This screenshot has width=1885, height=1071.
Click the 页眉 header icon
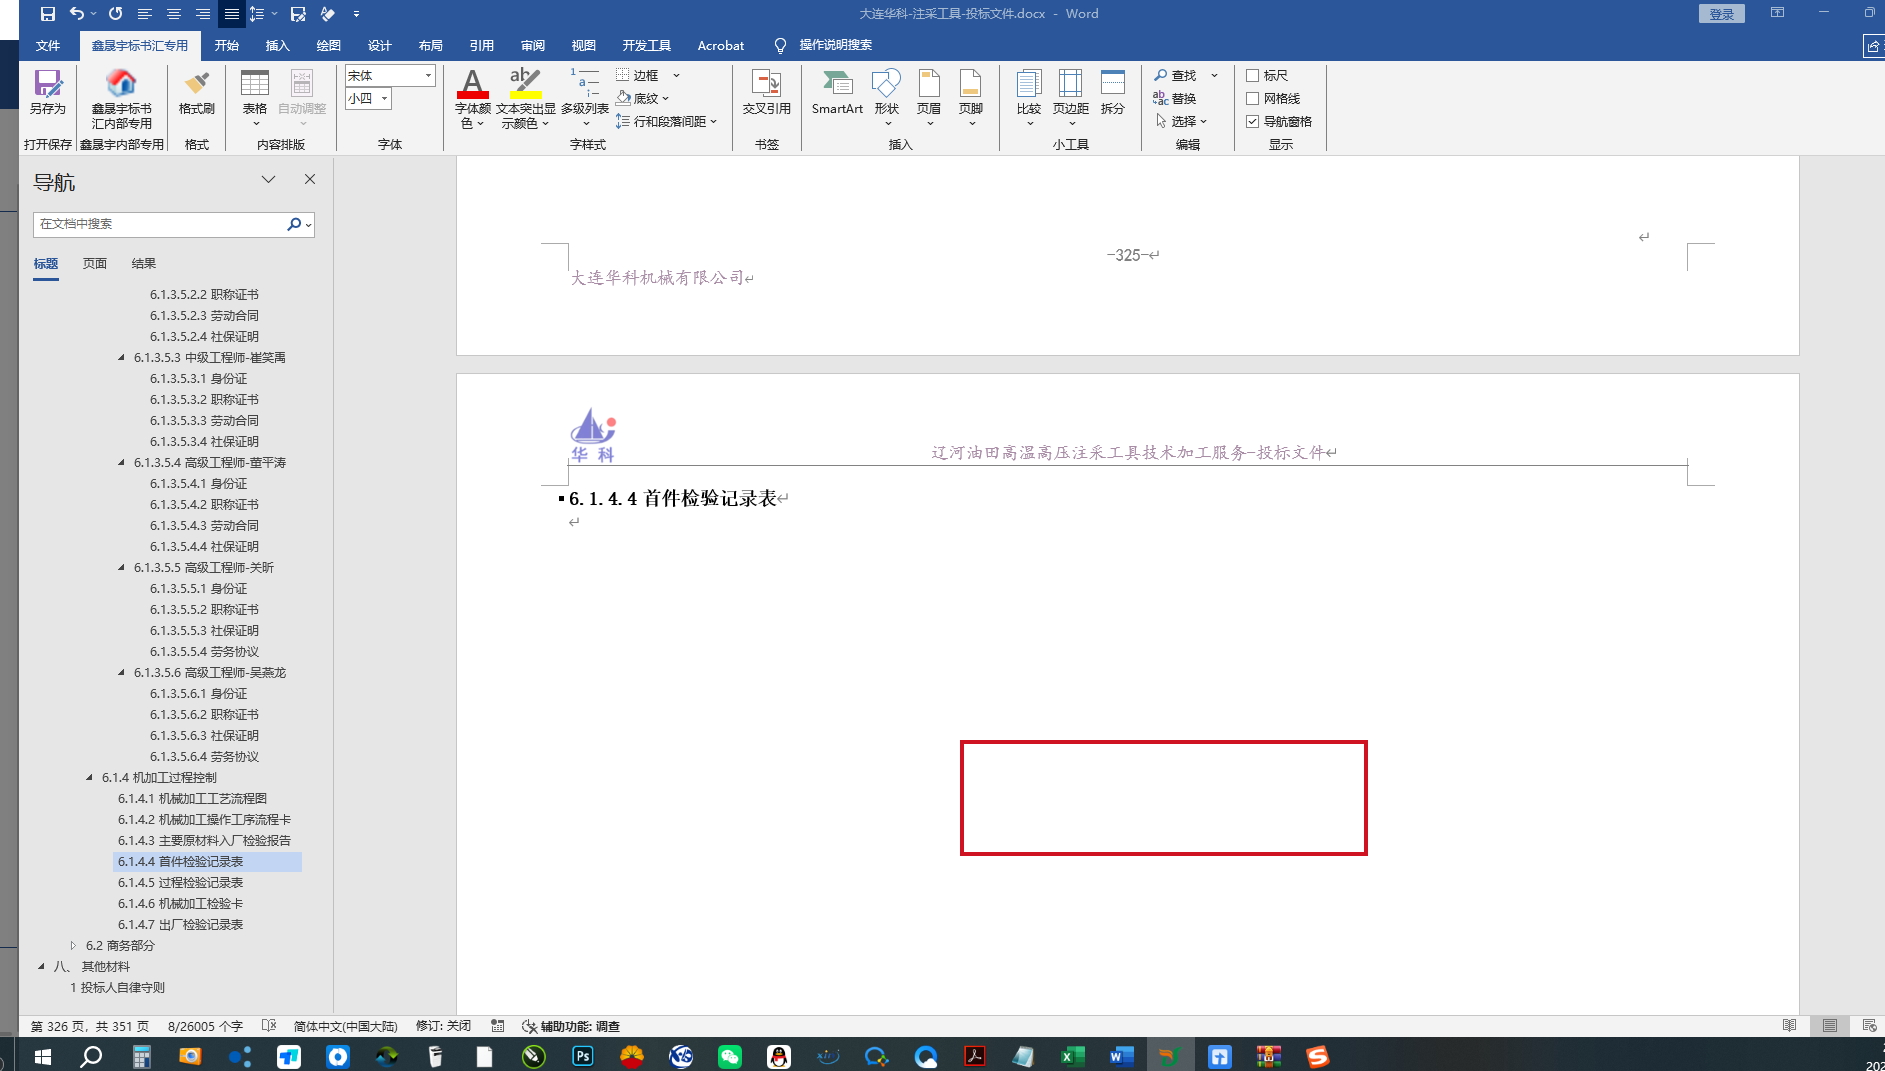coord(929,97)
